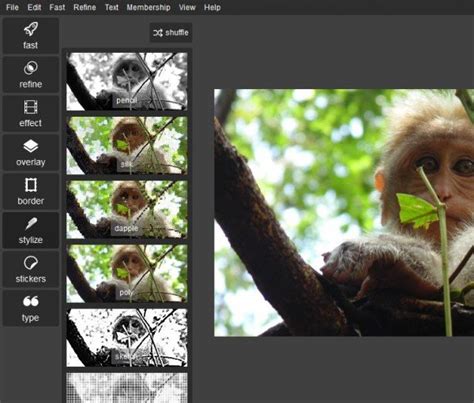The image size is (474, 403).
Task: Open the stickers tool
Action: coord(31,270)
